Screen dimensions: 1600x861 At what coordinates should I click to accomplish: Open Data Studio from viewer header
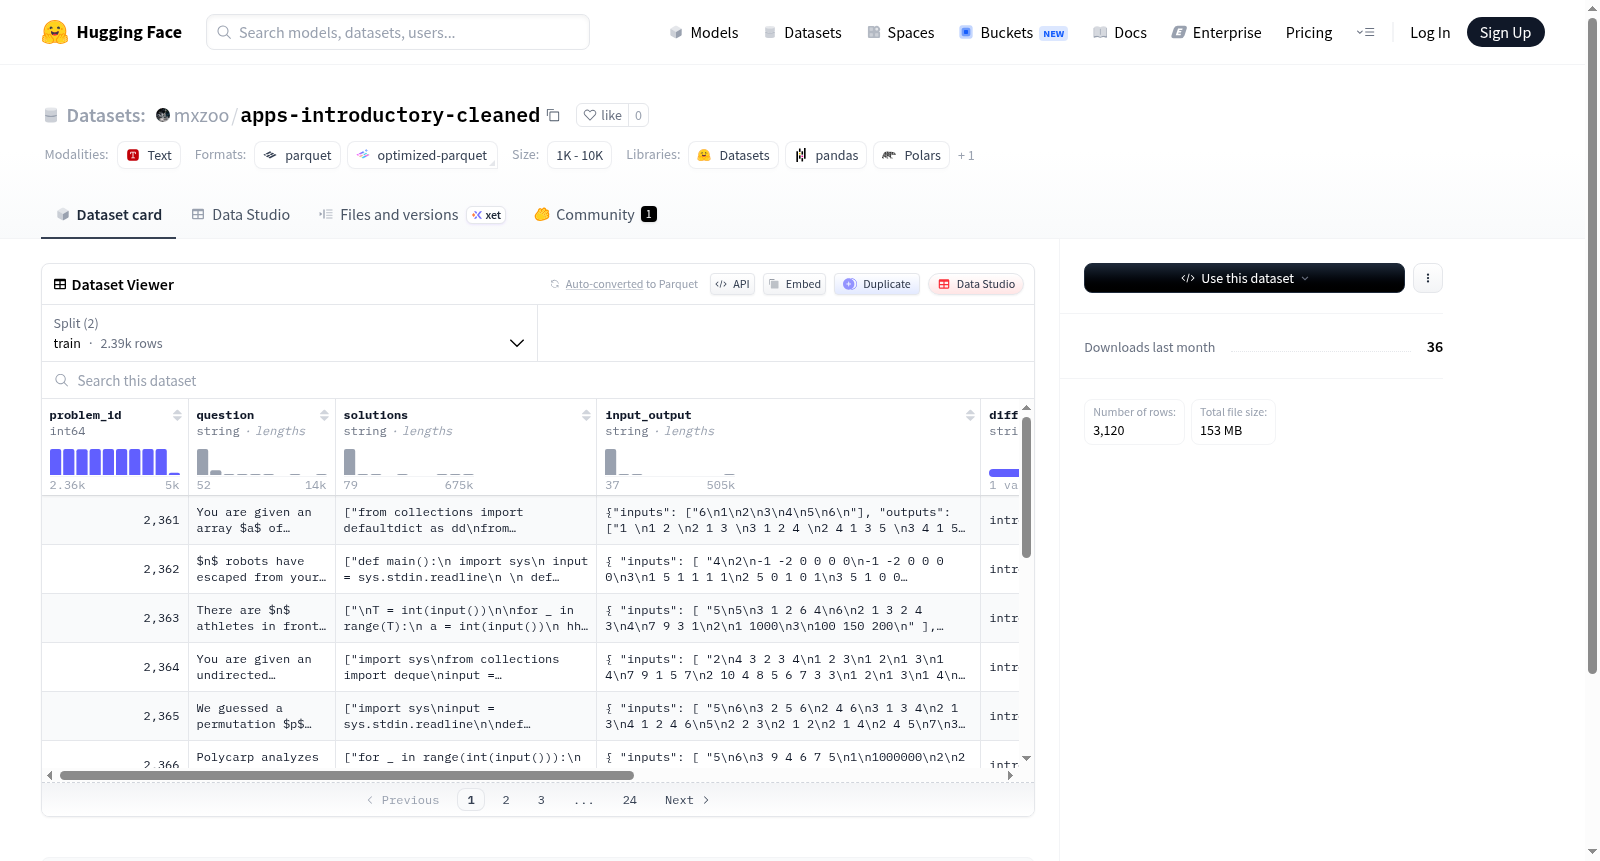(x=976, y=284)
